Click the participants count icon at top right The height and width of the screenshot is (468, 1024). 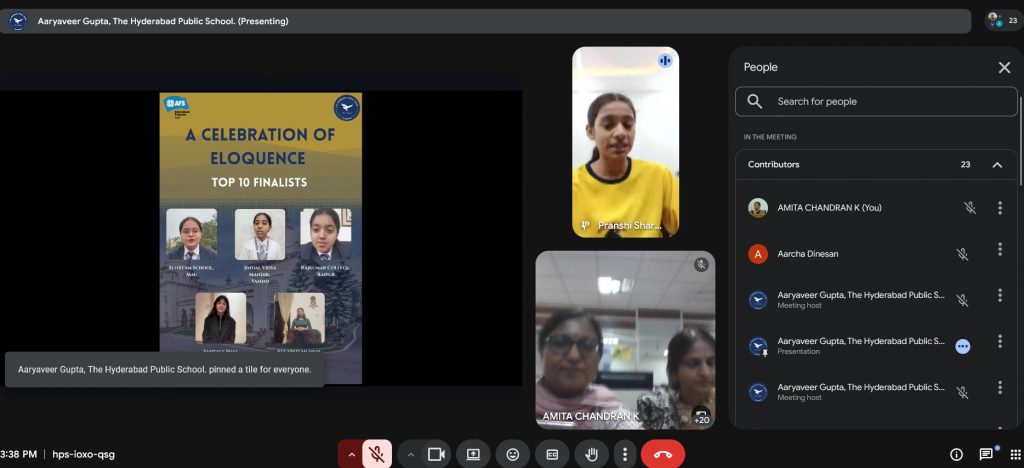(x=1002, y=20)
